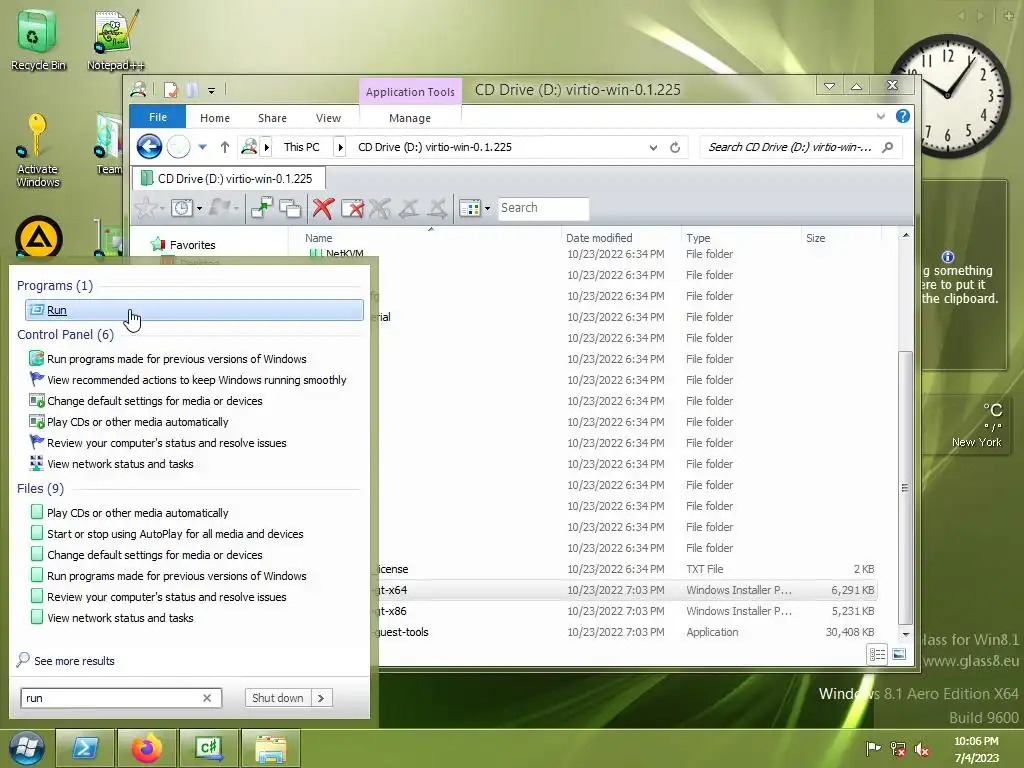Open Start or stop using AutoPlay file result

point(175,534)
